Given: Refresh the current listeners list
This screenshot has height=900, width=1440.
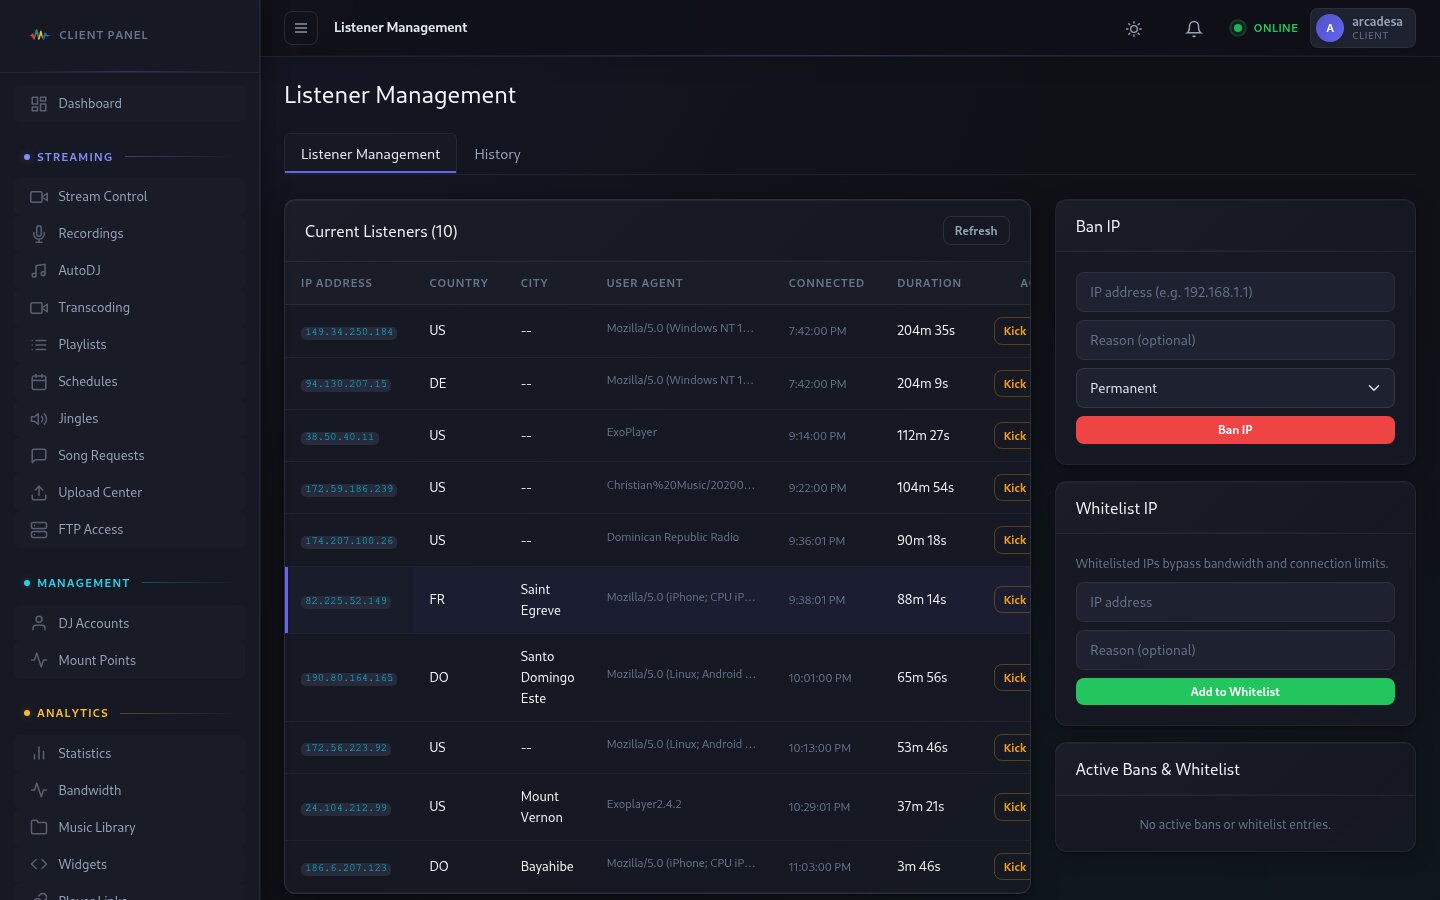Looking at the screenshot, I should (x=975, y=231).
